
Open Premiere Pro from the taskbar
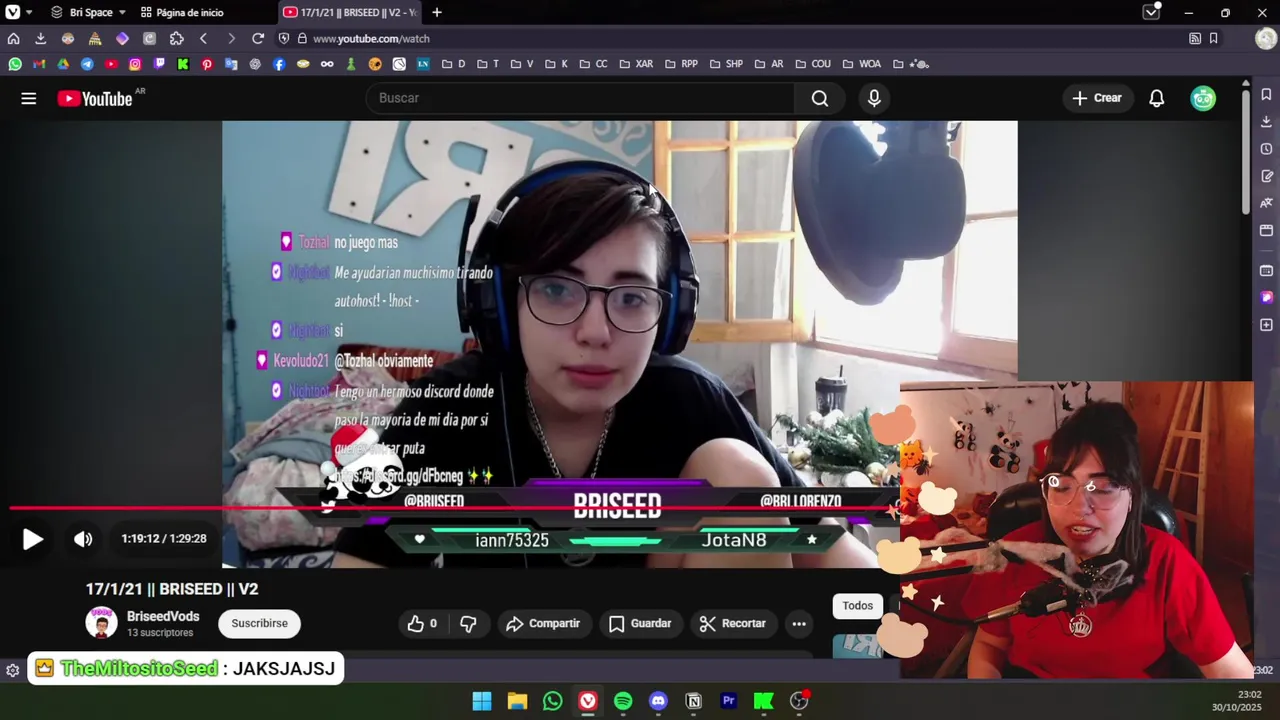[729, 701]
